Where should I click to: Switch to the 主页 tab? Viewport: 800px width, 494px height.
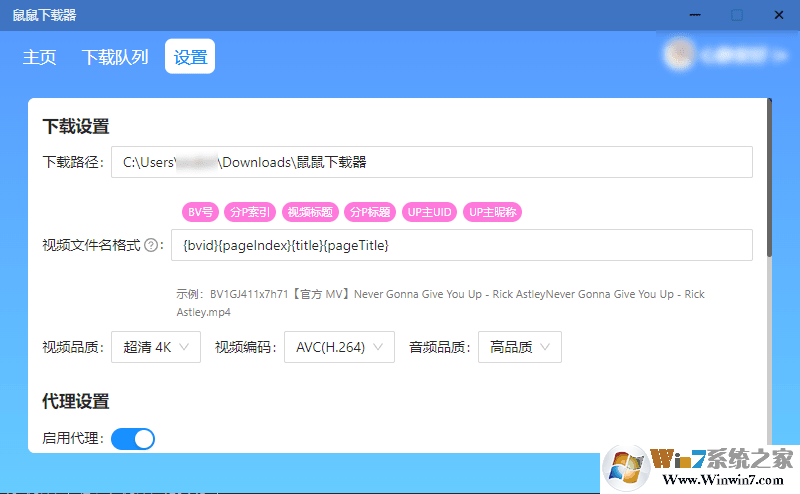click(x=40, y=57)
